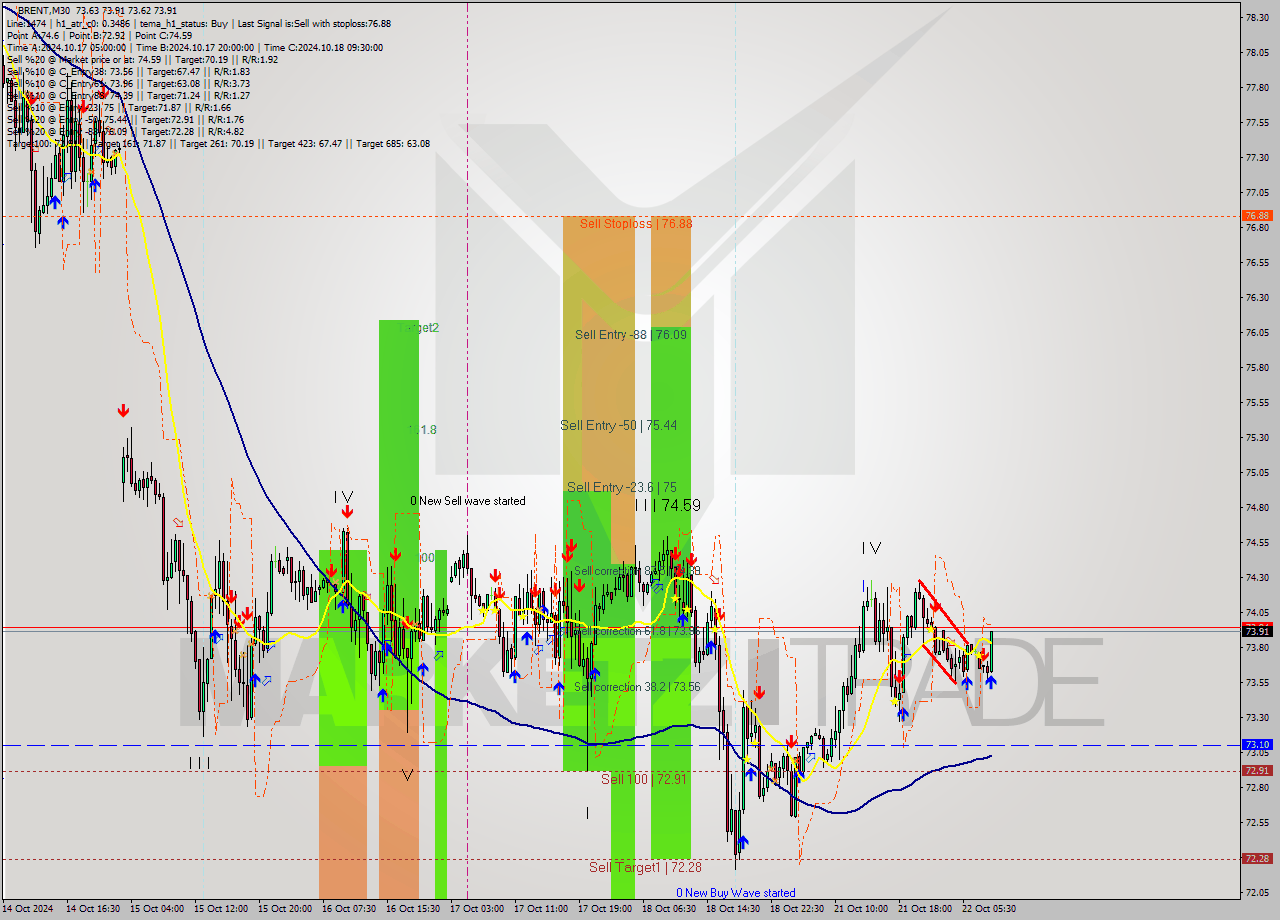The image size is (1280, 920).
Task: Click the BRENT,M30 symbol title
Action: pyautogui.click(x=43, y=11)
